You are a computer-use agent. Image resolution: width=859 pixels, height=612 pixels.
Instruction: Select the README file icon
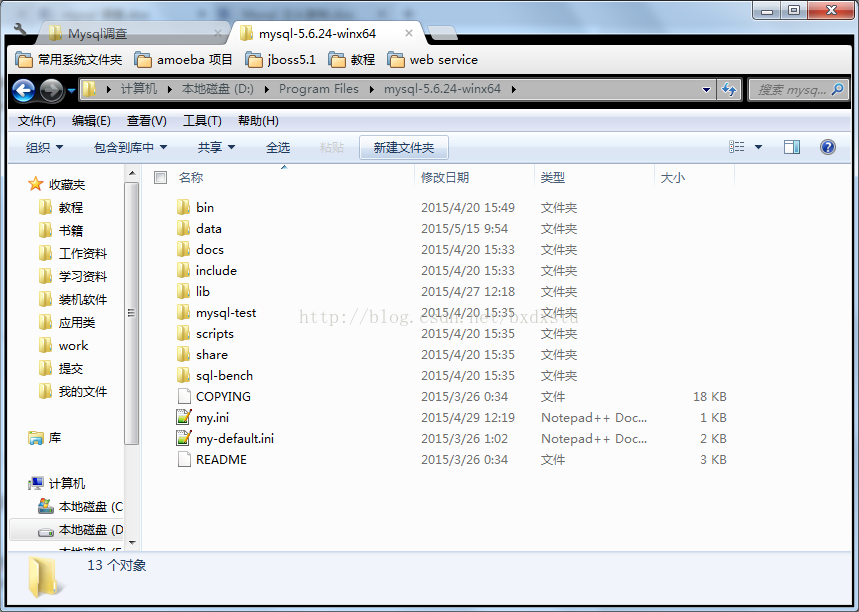tap(184, 459)
